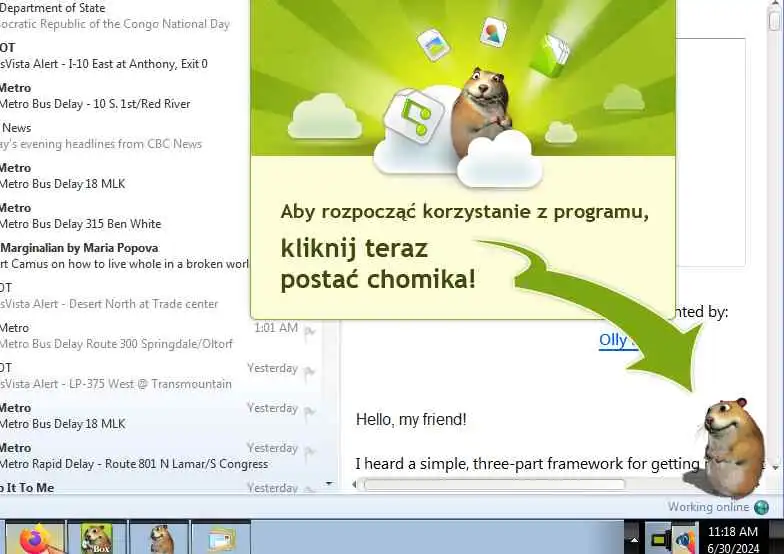
Task: Open the Olly link in the message
Action: 618,340
